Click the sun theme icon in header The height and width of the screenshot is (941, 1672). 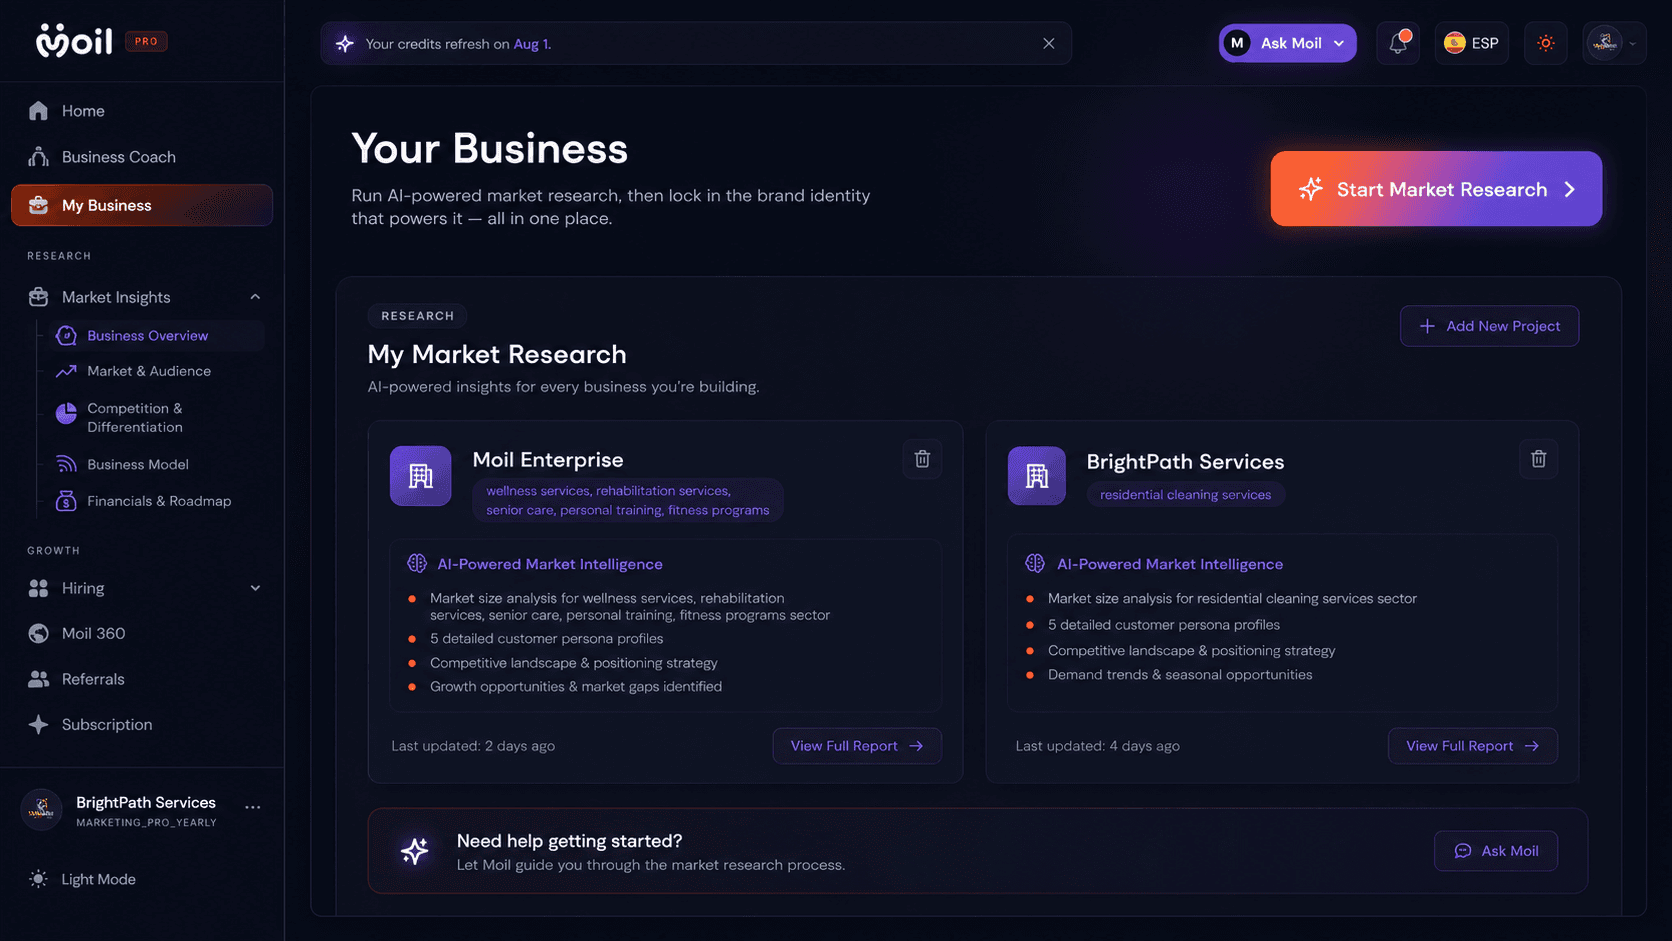pos(1545,43)
